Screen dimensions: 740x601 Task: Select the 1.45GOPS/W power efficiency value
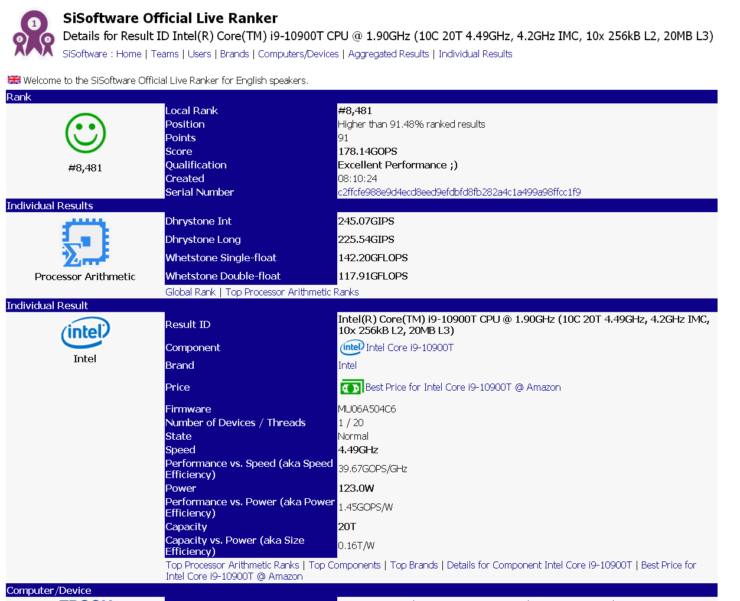click(x=366, y=507)
